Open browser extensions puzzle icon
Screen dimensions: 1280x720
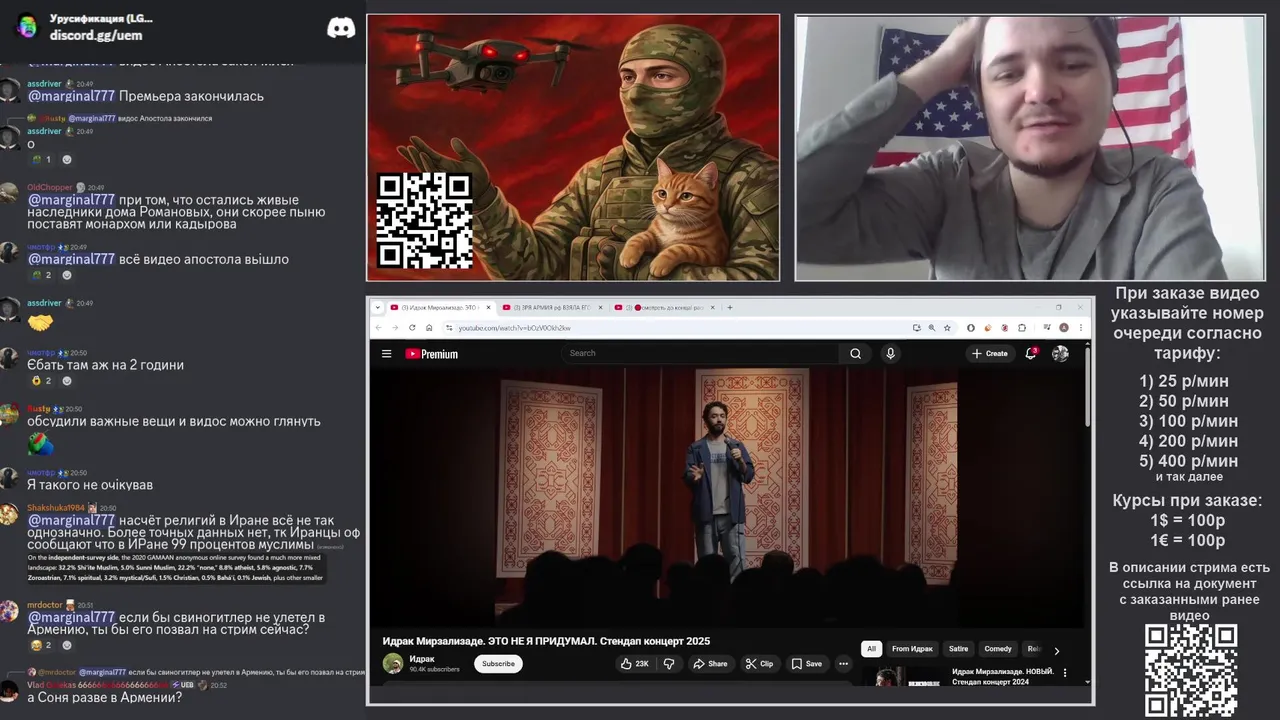point(1022,327)
